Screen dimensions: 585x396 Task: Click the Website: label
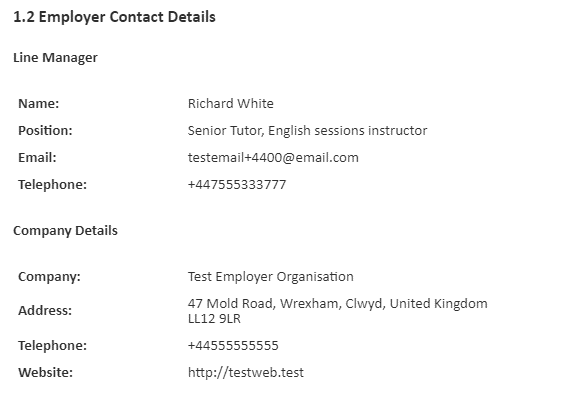click(46, 372)
